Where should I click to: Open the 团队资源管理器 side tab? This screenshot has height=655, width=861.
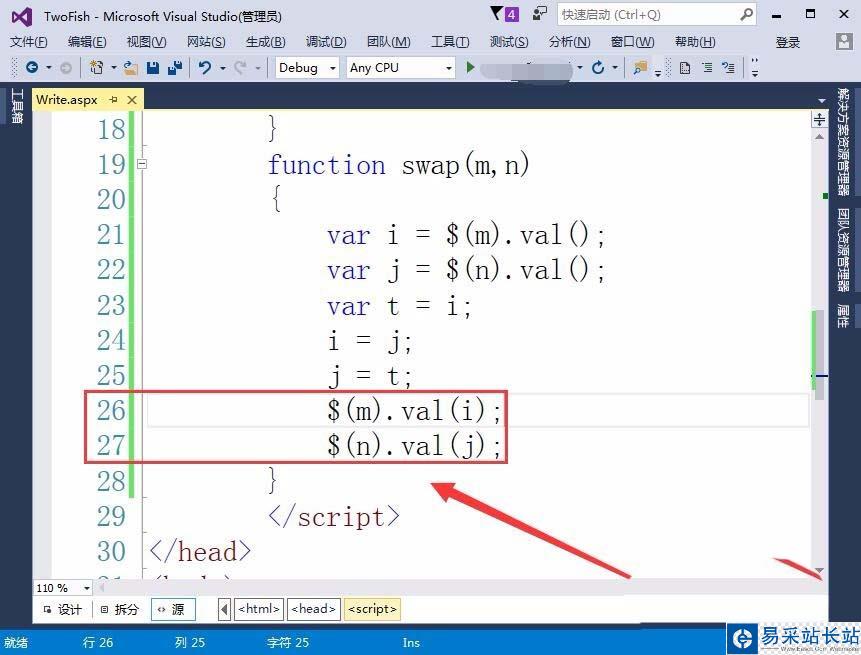843,250
